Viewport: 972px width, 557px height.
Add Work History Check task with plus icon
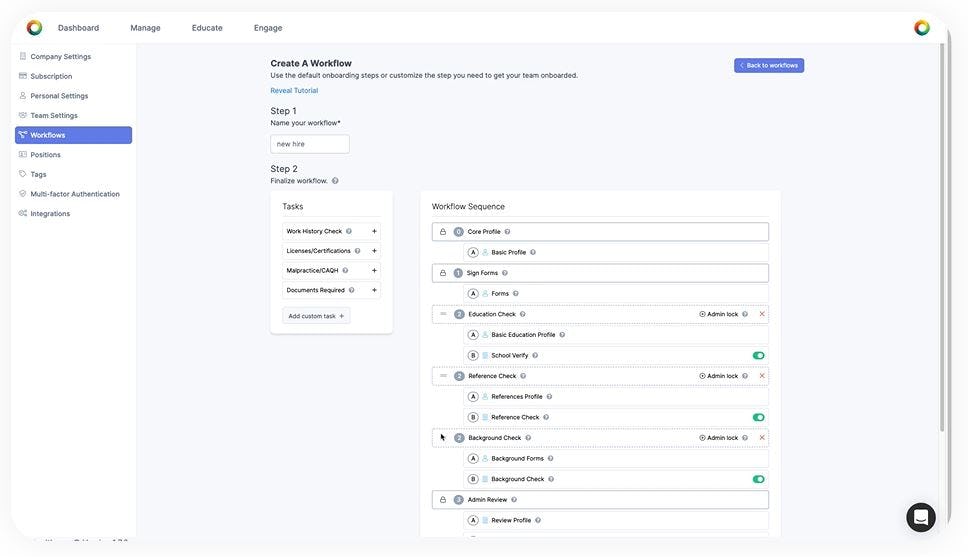tap(374, 231)
